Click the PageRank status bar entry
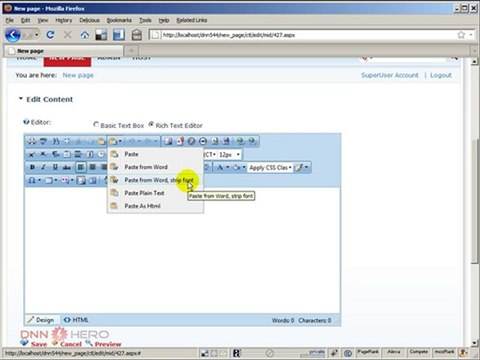The height and width of the screenshot is (360, 480). click(x=368, y=352)
